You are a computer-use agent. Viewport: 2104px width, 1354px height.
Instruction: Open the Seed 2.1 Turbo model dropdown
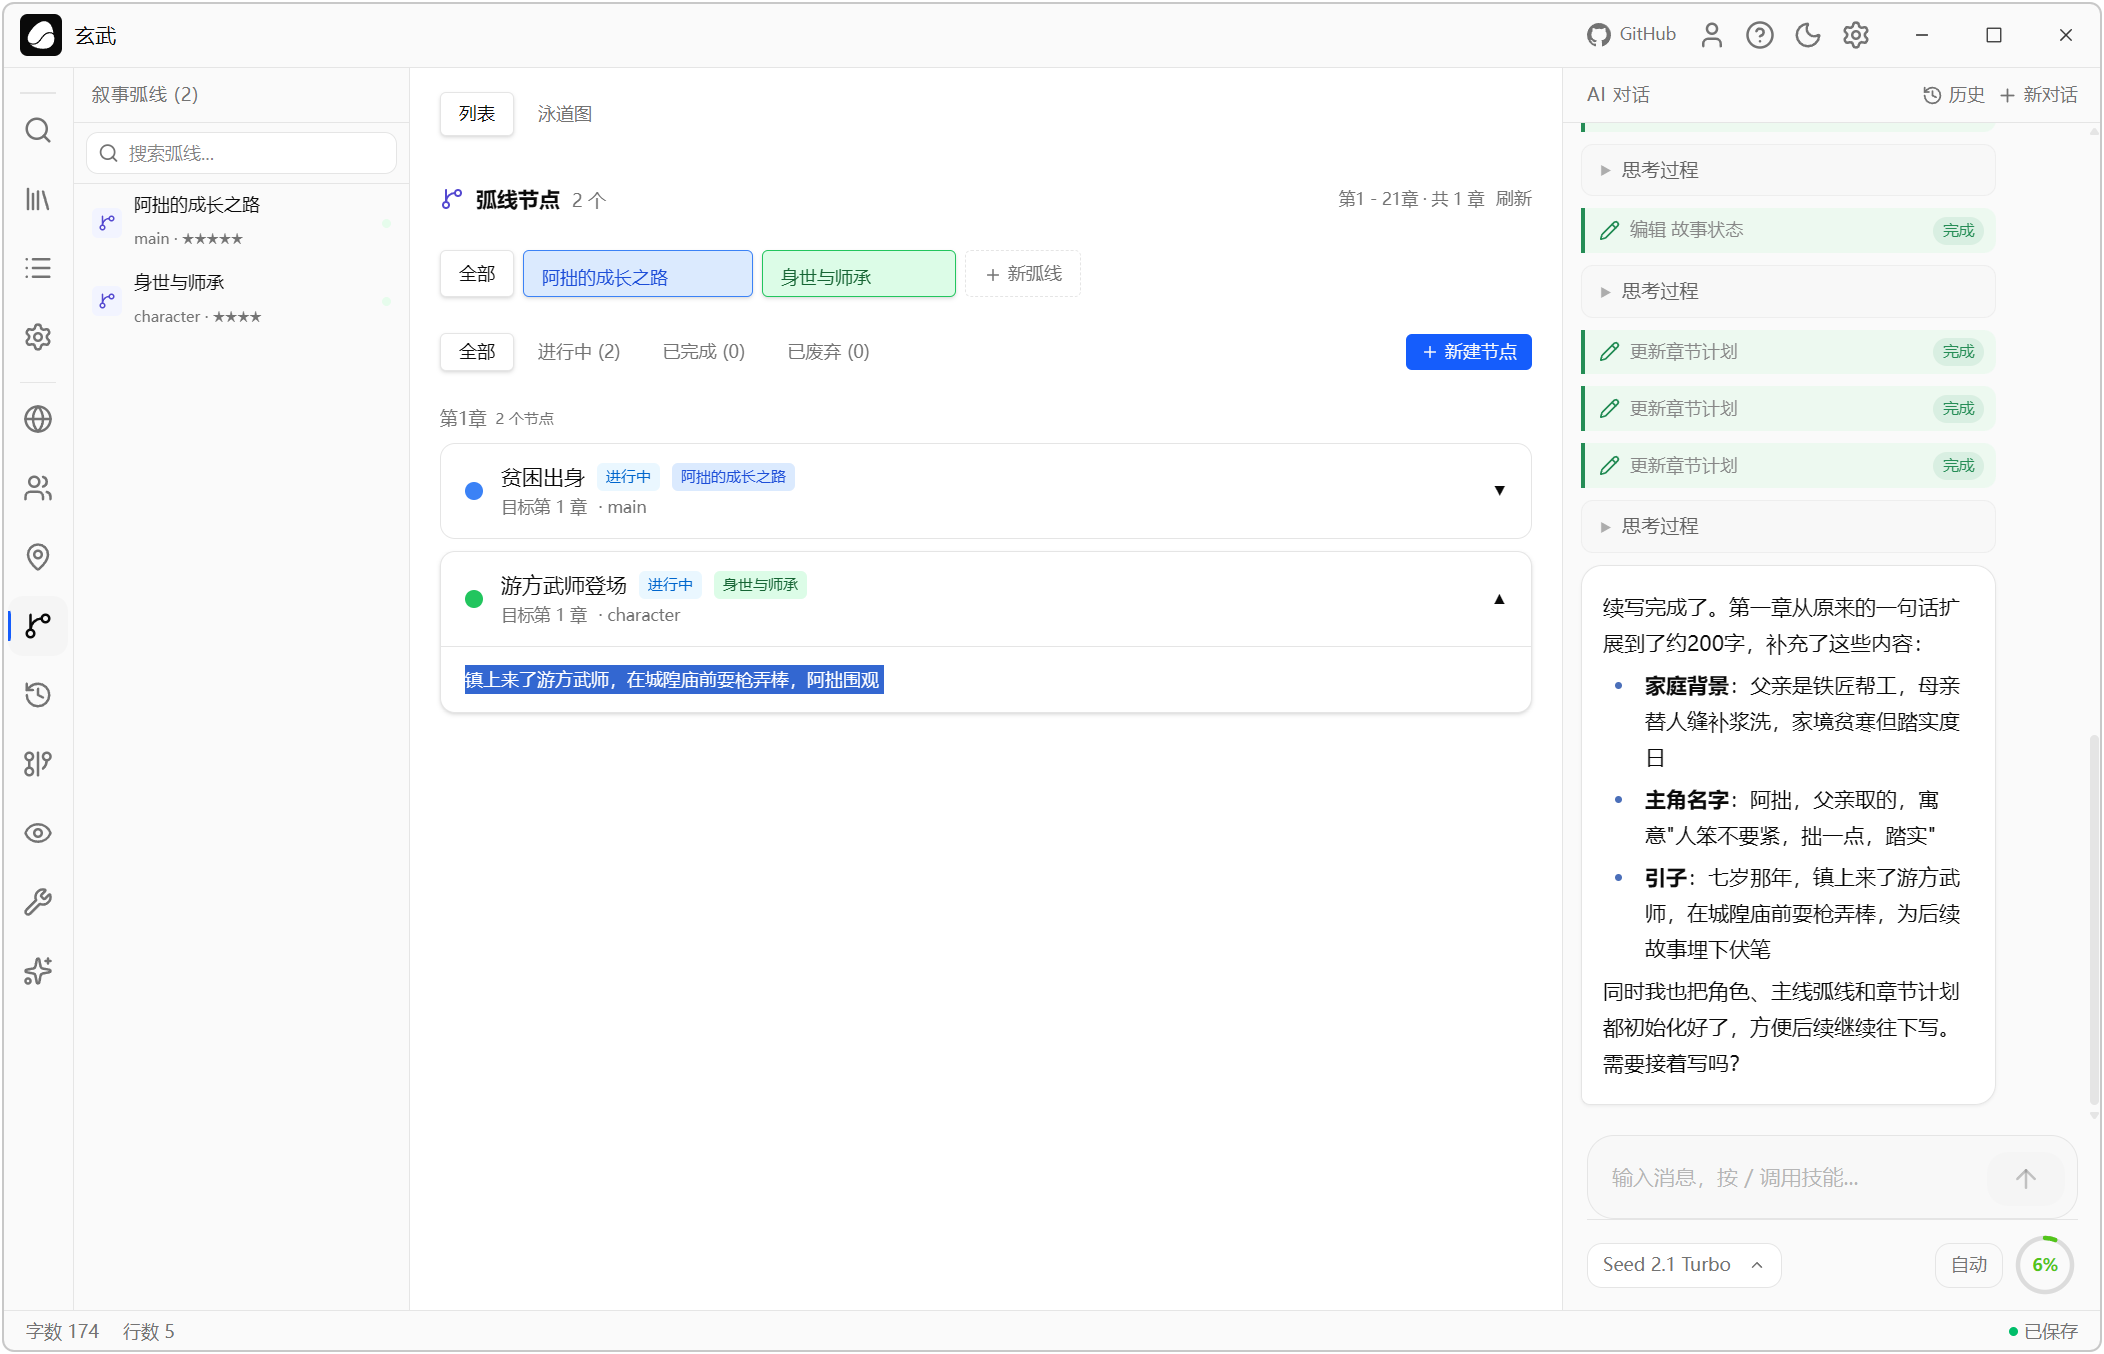click(1684, 1265)
